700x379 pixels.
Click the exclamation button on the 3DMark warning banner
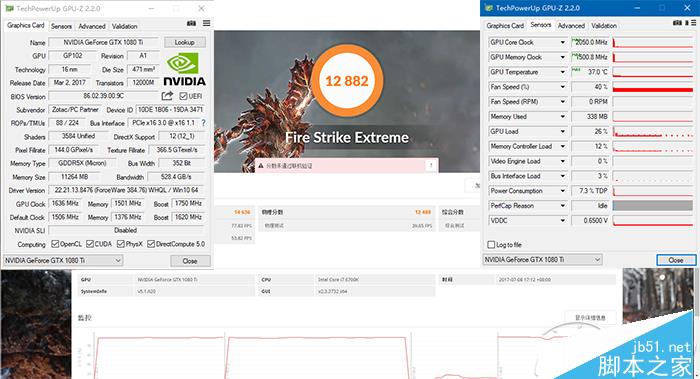click(x=431, y=166)
